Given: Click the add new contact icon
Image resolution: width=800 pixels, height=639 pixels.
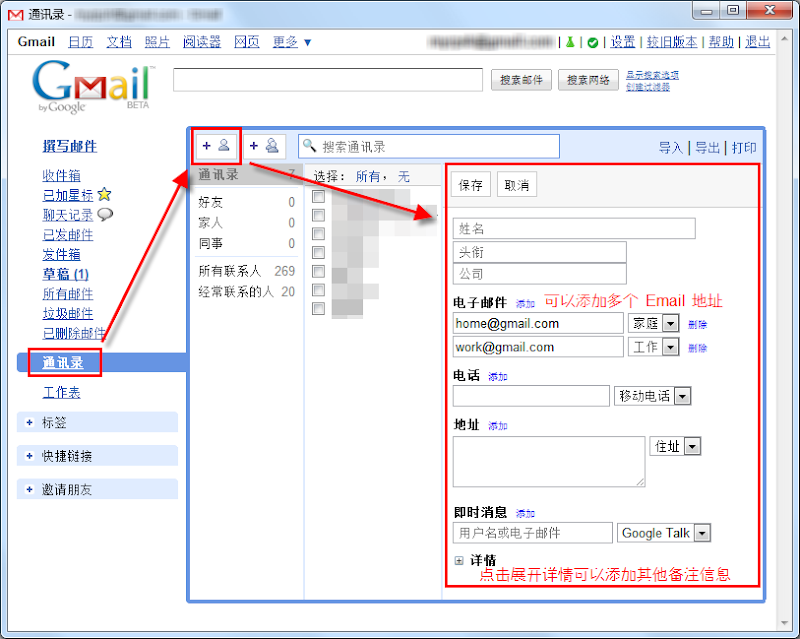Looking at the screenshot, I should coord(217,146).
